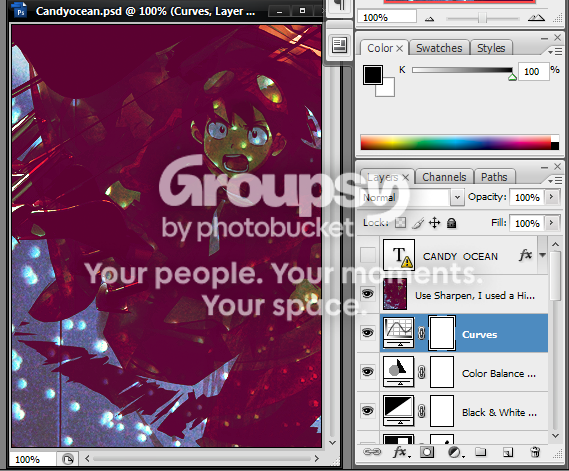Hide the Curves layer
This screenshot has height=471, width=569.
click(368, 332)
